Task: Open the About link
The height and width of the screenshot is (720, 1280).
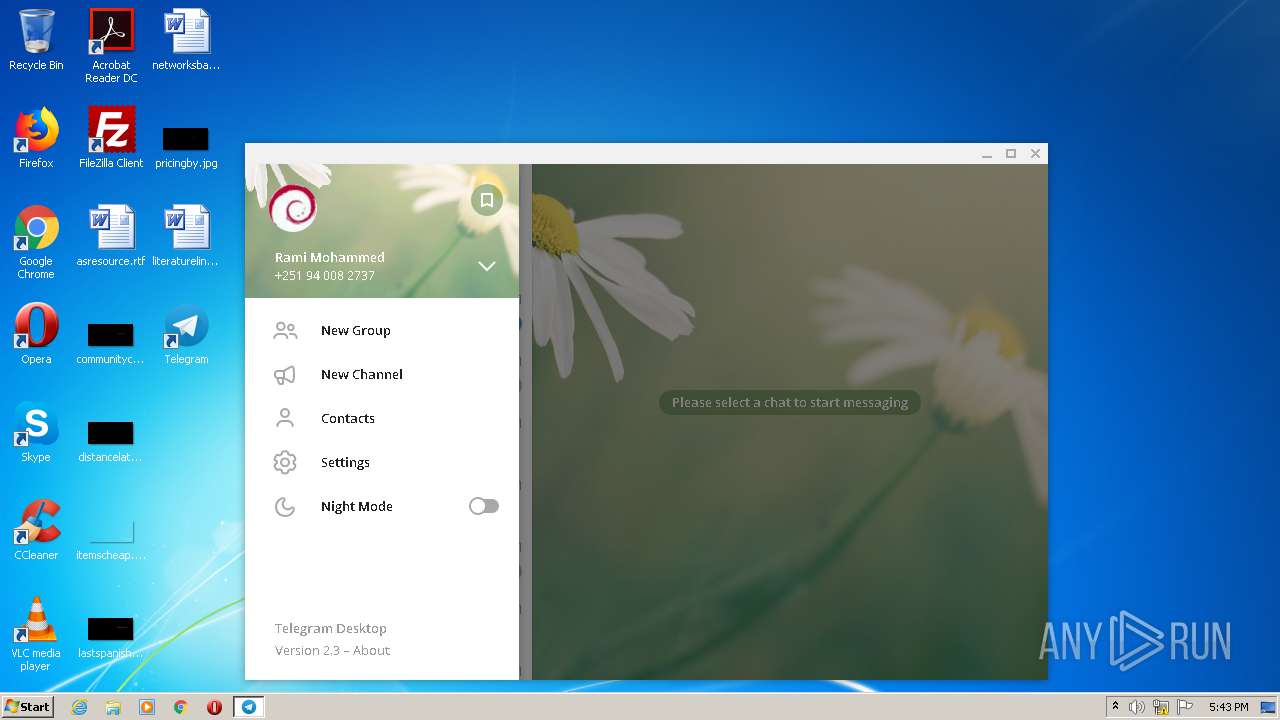Action: click(x=371, y=650)
